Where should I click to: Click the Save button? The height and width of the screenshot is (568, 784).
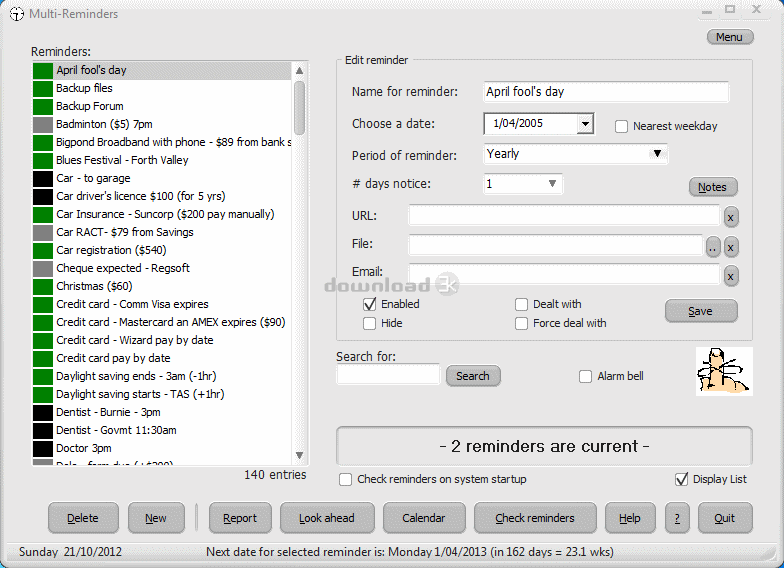coord(700,311)
